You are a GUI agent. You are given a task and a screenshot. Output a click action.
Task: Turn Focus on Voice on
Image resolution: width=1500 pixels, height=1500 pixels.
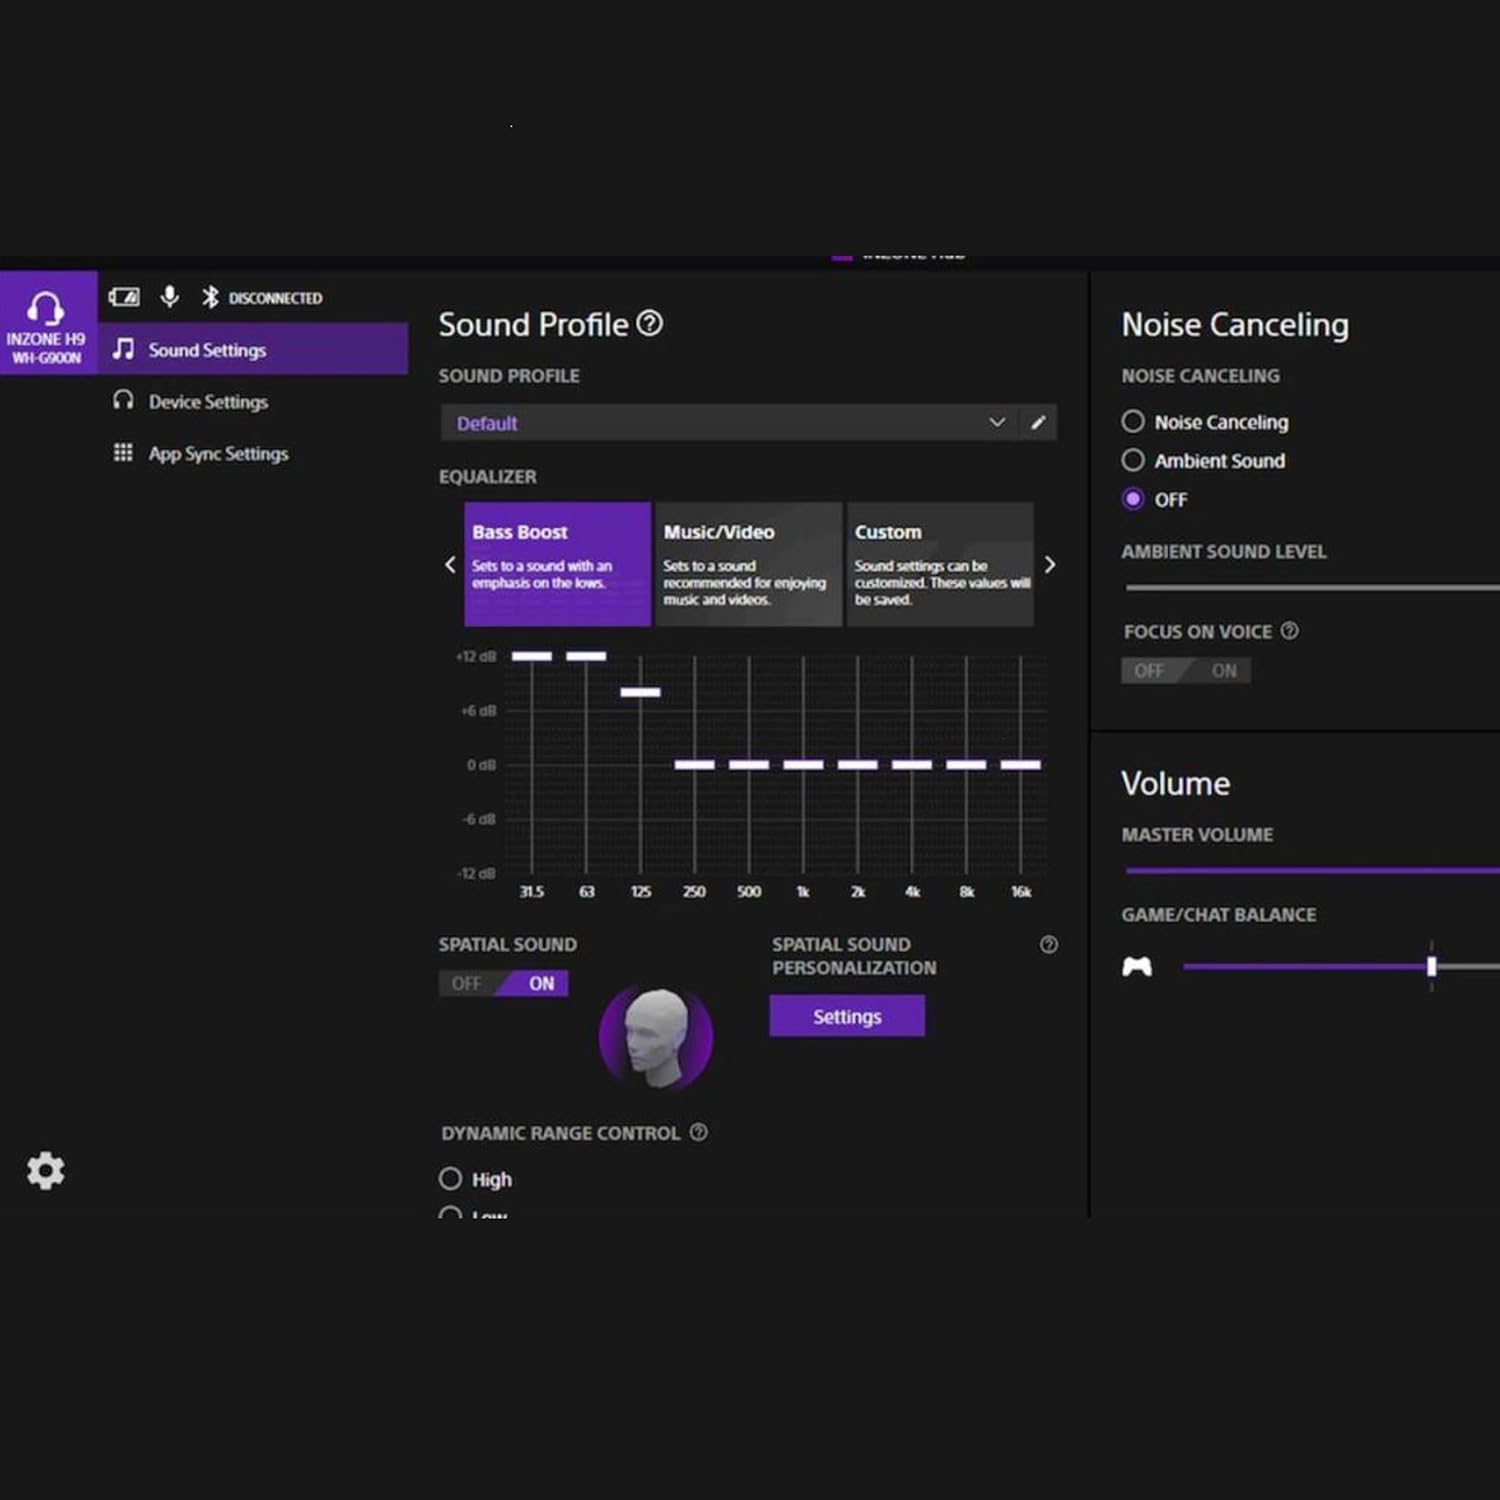[1224, 671]
